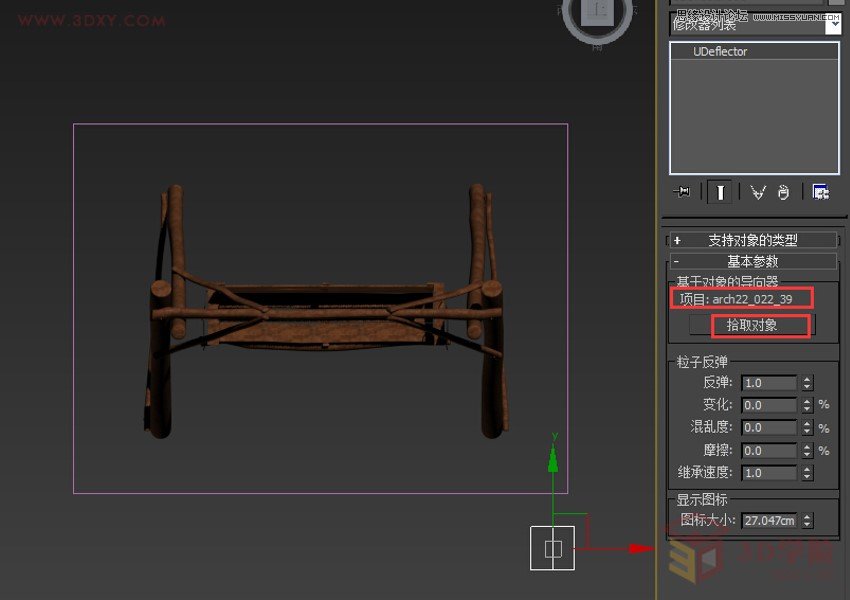Toggle the Pin Stack icon
Image resolution: width=850 pixels, height=600 pixels.
pyautogui.click(x=683, y=192)
